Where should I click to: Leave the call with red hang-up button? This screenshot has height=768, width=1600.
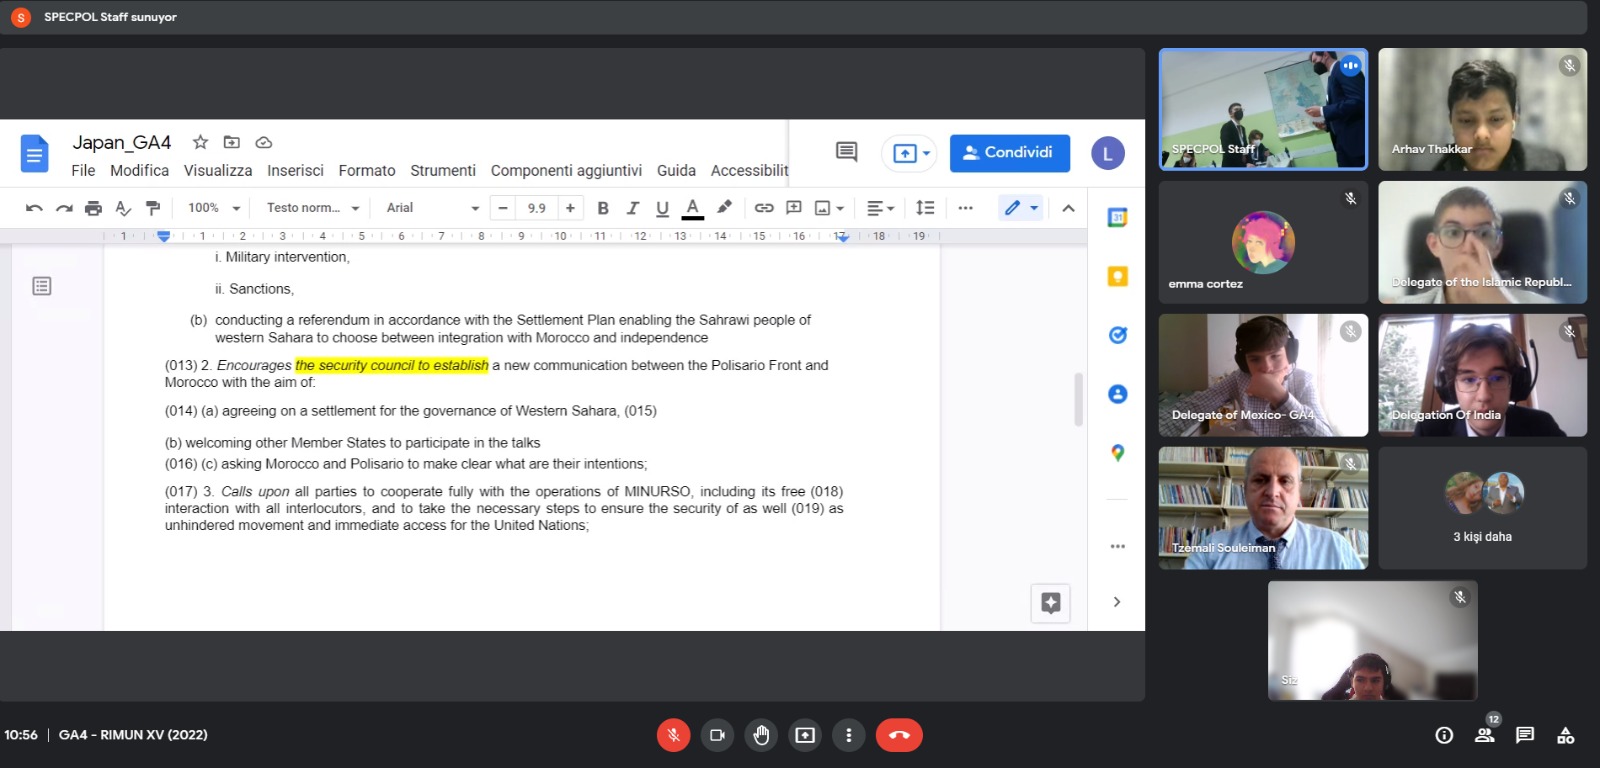coord(899,735)
